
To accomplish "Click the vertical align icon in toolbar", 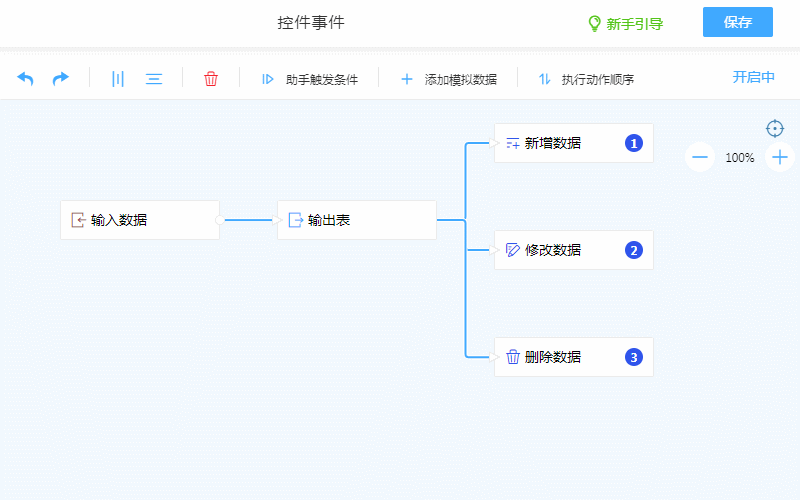I will pyautogui.click(x=118, y=79).
